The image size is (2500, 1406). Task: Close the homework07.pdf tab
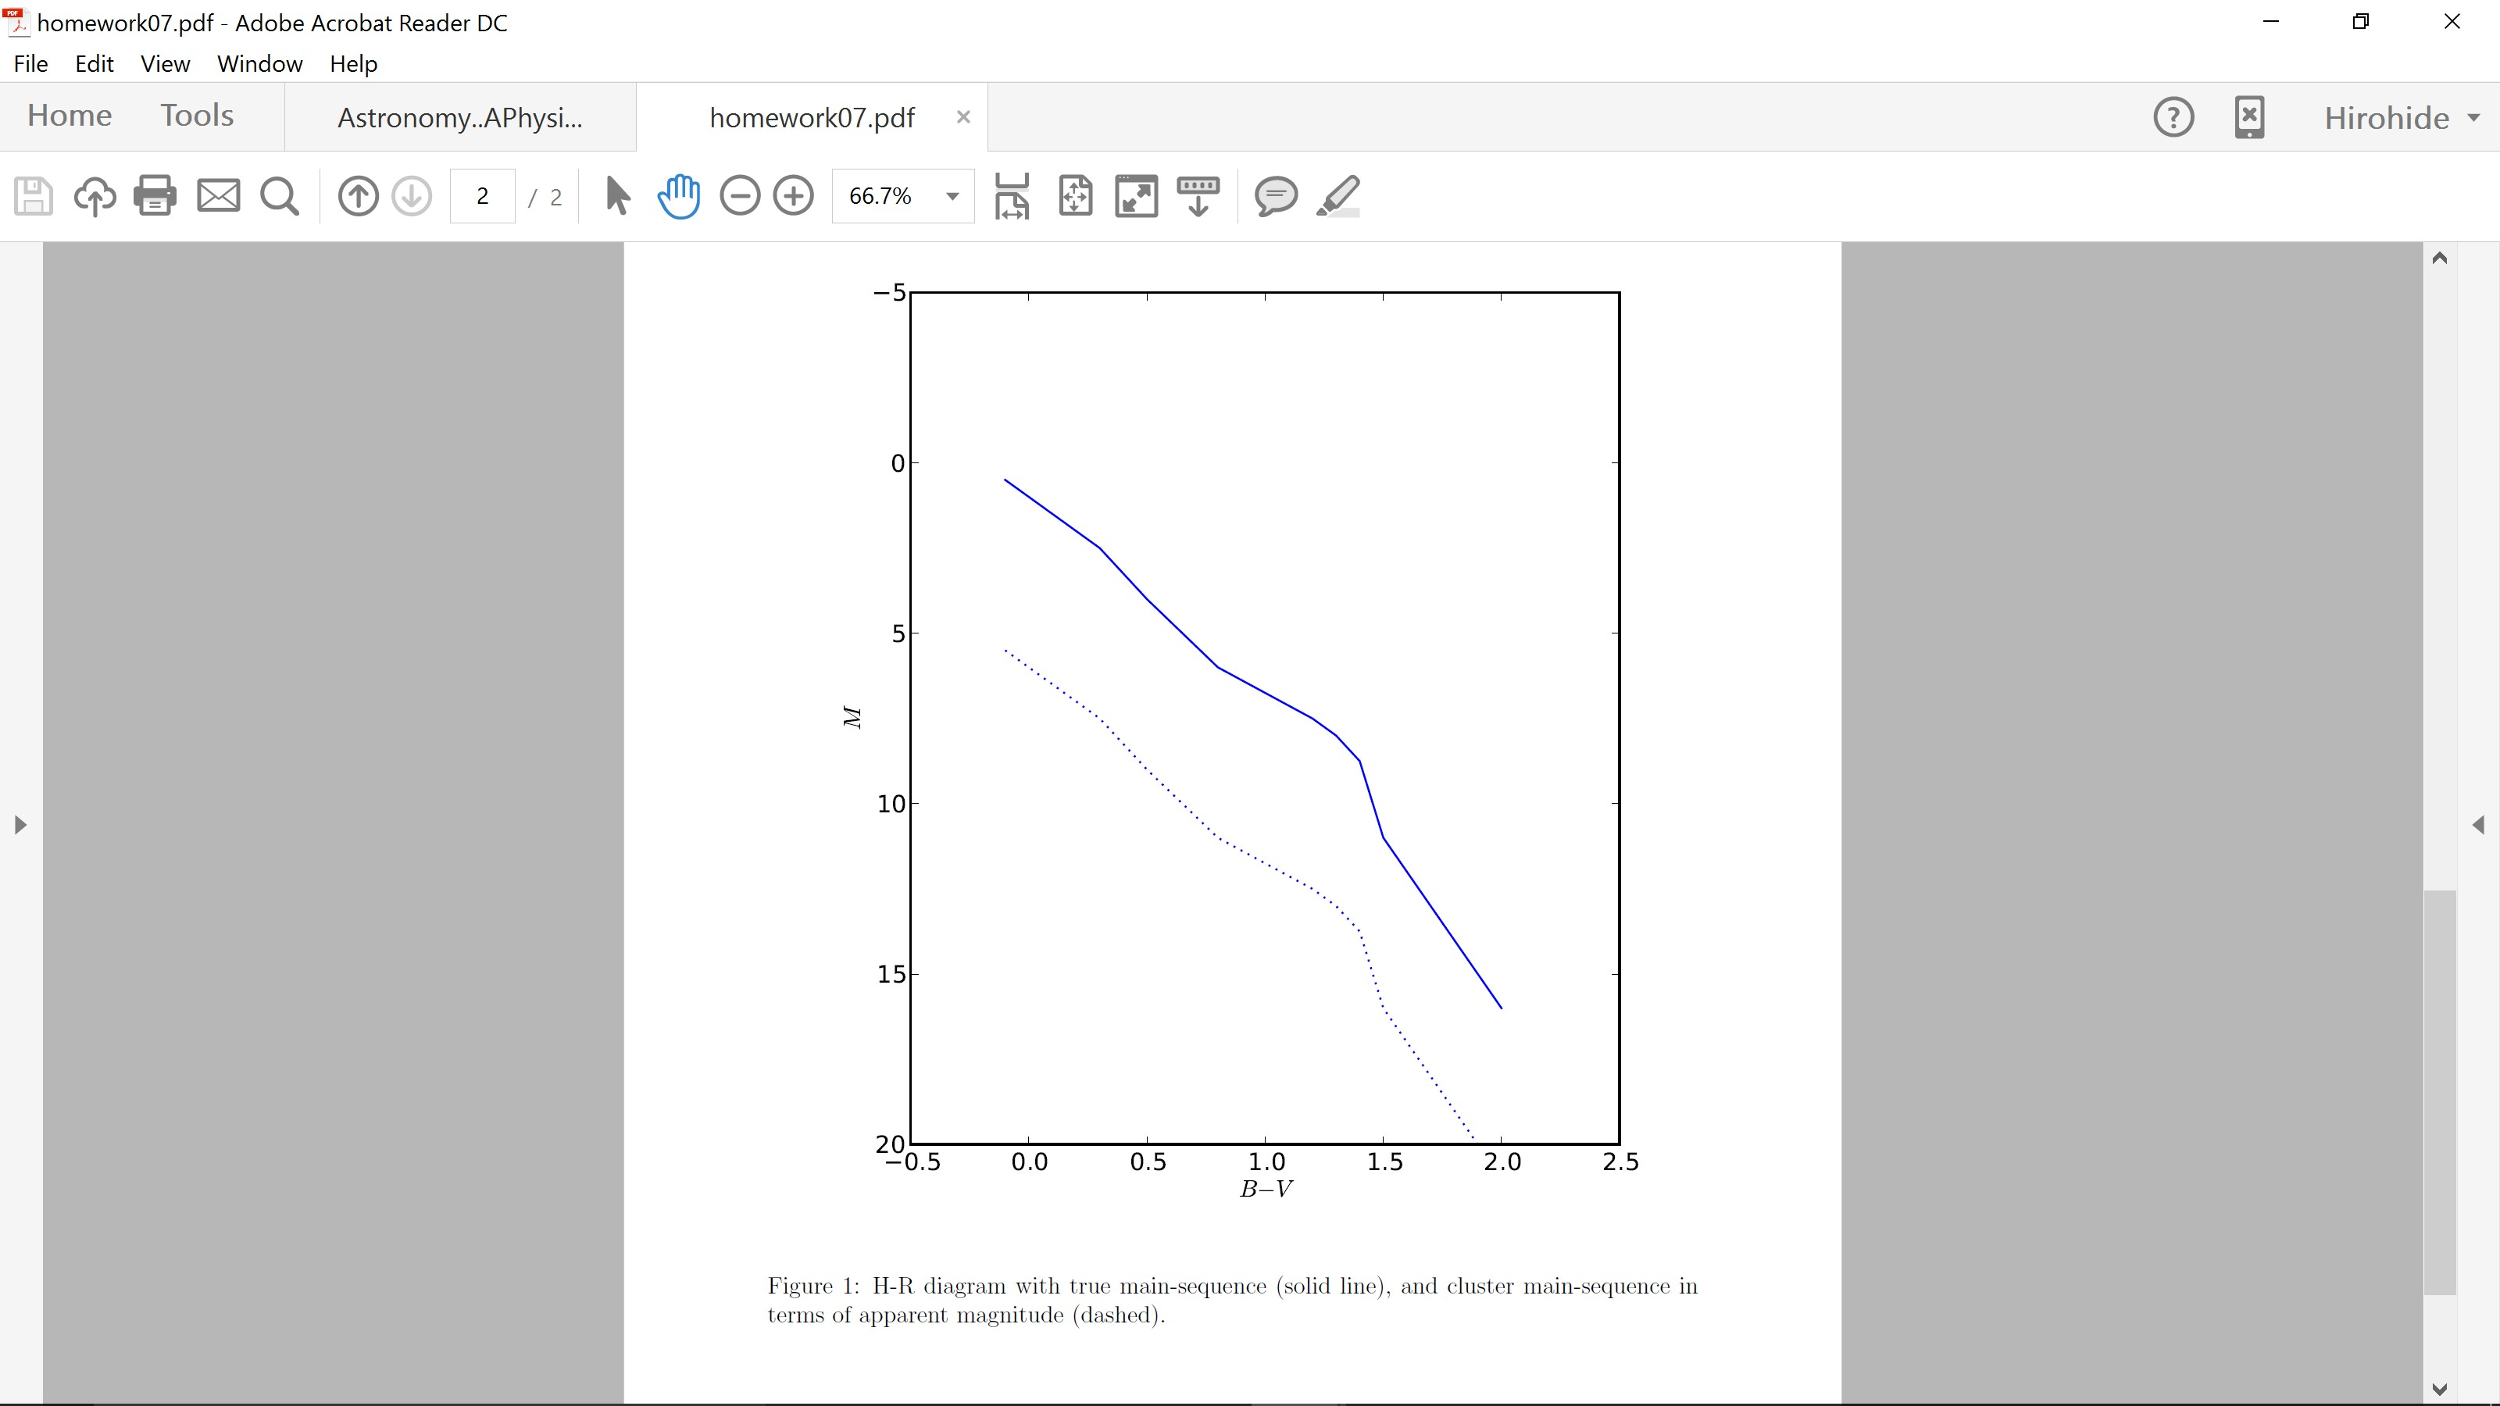[x=964, y=117]
